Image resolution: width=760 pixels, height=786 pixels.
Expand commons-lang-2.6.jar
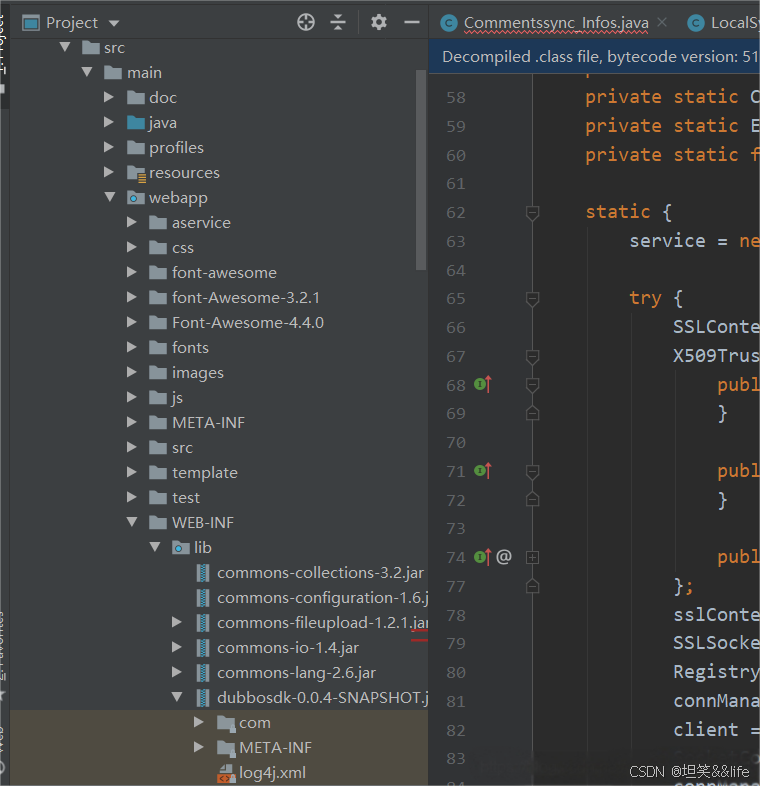176,673
